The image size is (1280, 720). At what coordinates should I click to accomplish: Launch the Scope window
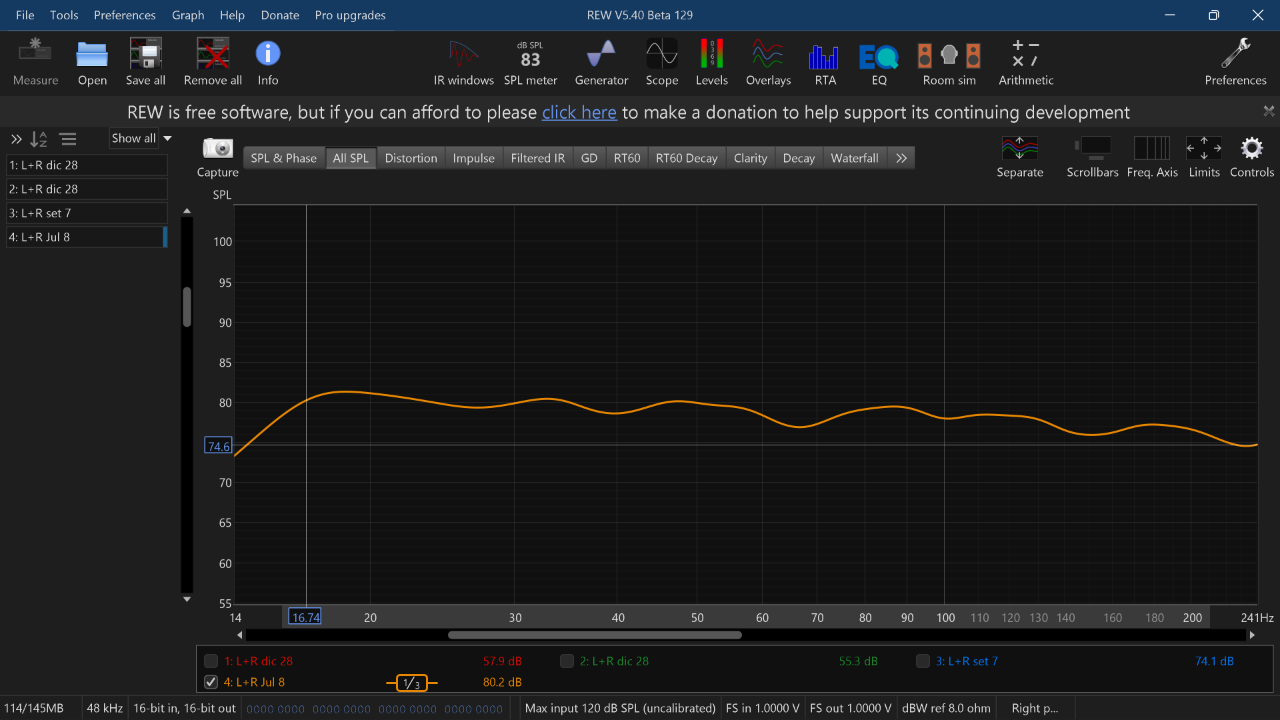tap(661, 63)
